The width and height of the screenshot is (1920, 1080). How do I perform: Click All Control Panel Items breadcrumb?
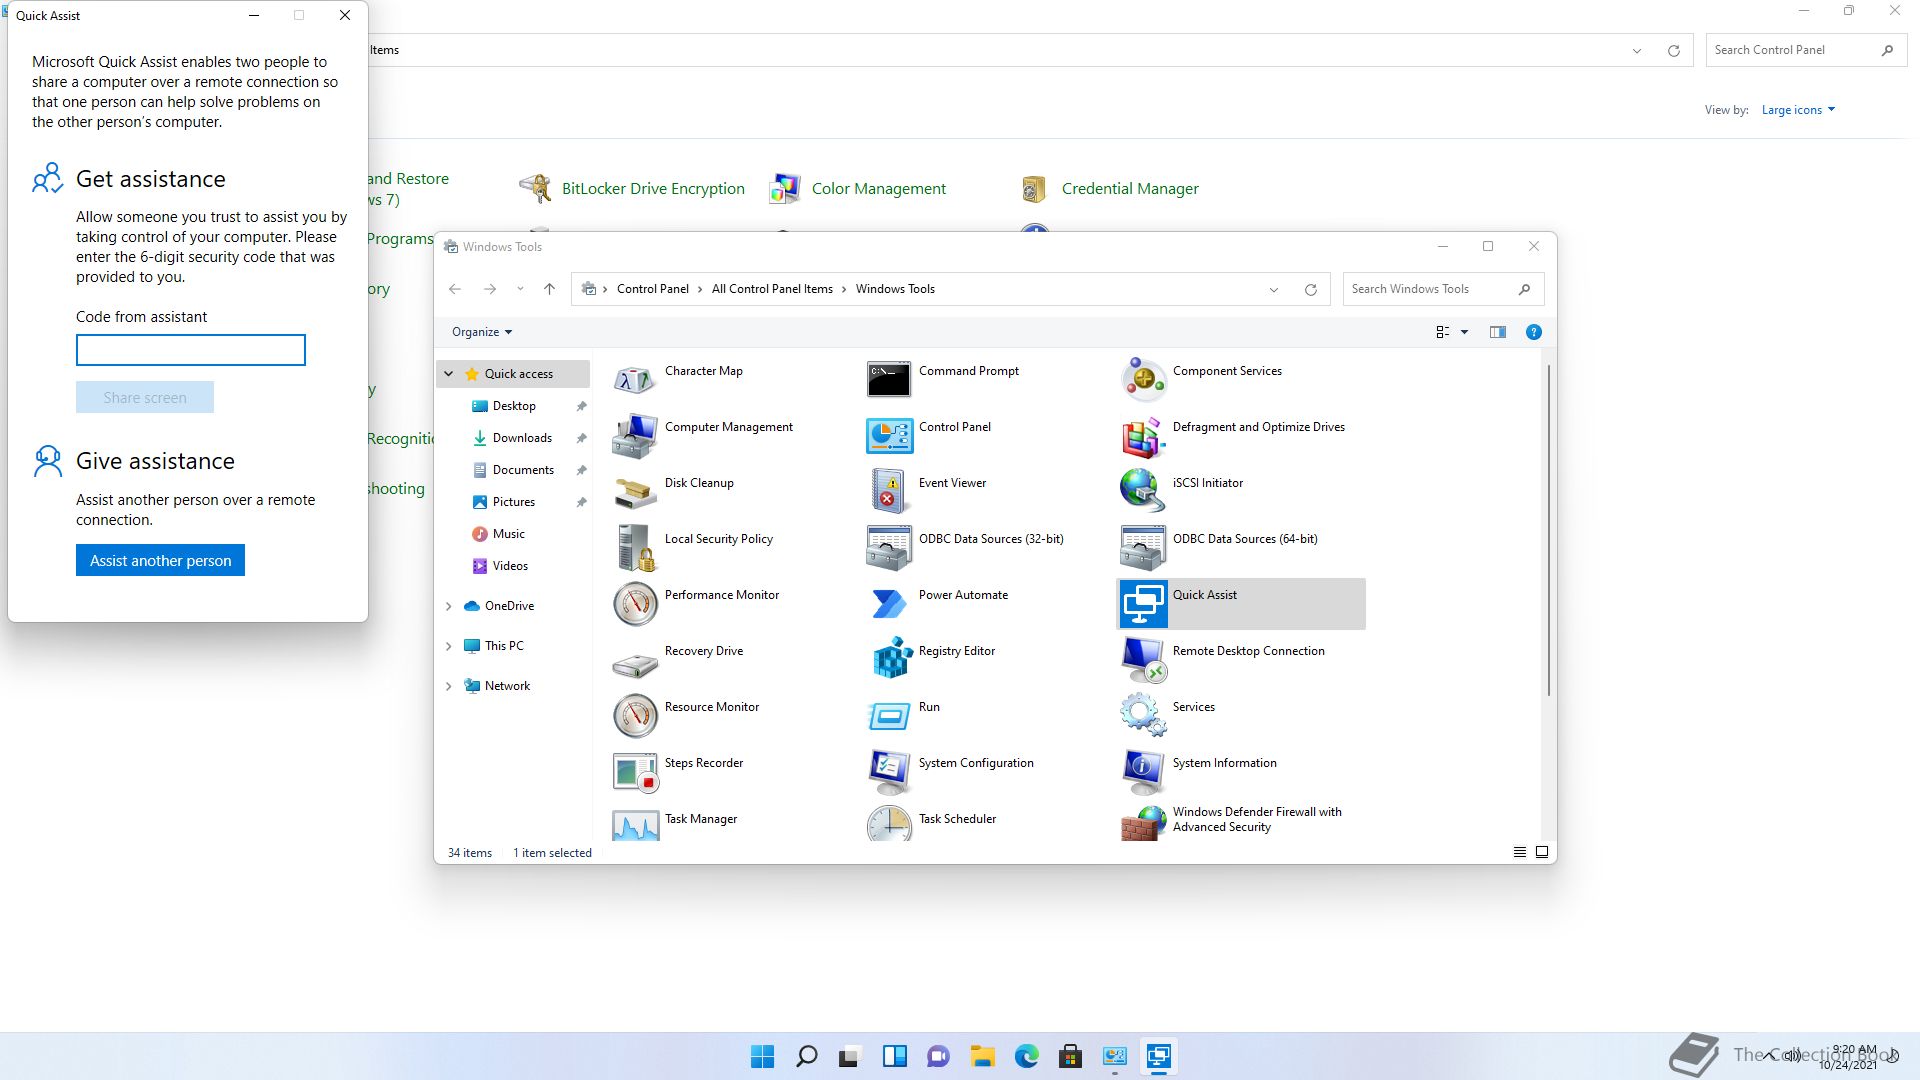[x=771, y=289]
